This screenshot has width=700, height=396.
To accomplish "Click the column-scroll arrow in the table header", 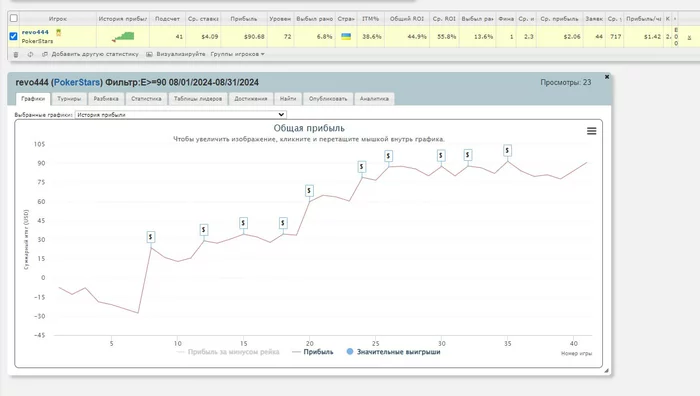I will 675,19.
